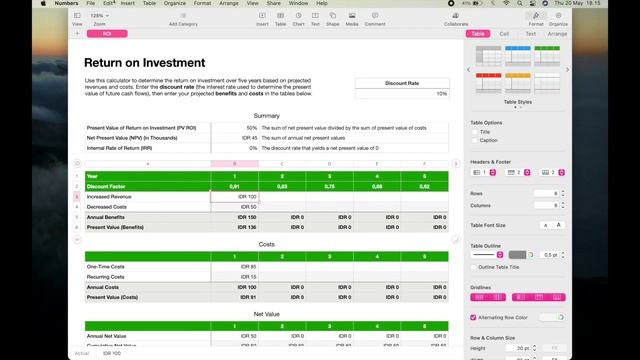Select column B header
Viewport: 640px width, 360px height.
(x=234, y=164)
